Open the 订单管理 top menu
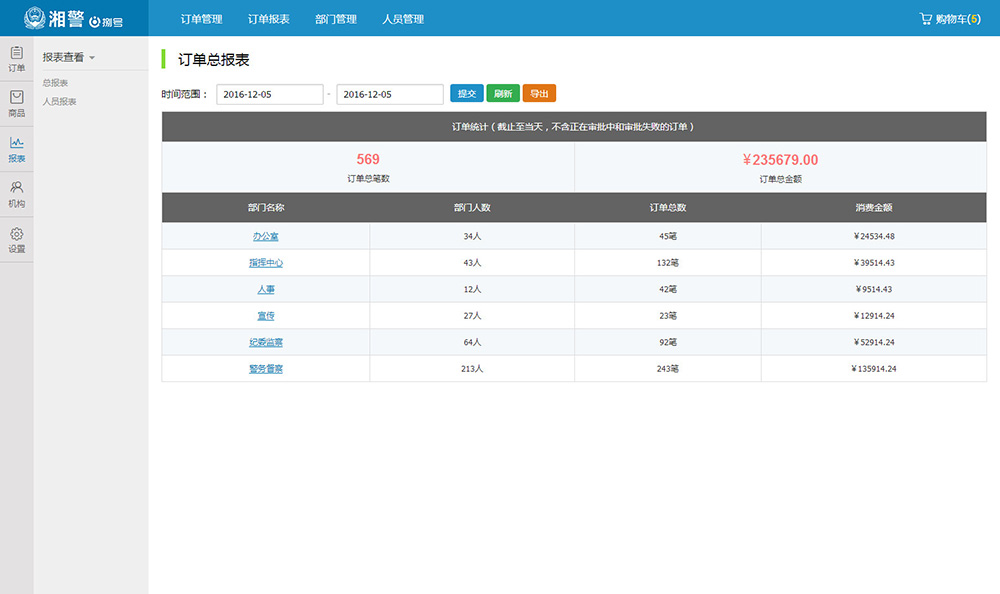1000x594 pixels. tap(202, 19)
